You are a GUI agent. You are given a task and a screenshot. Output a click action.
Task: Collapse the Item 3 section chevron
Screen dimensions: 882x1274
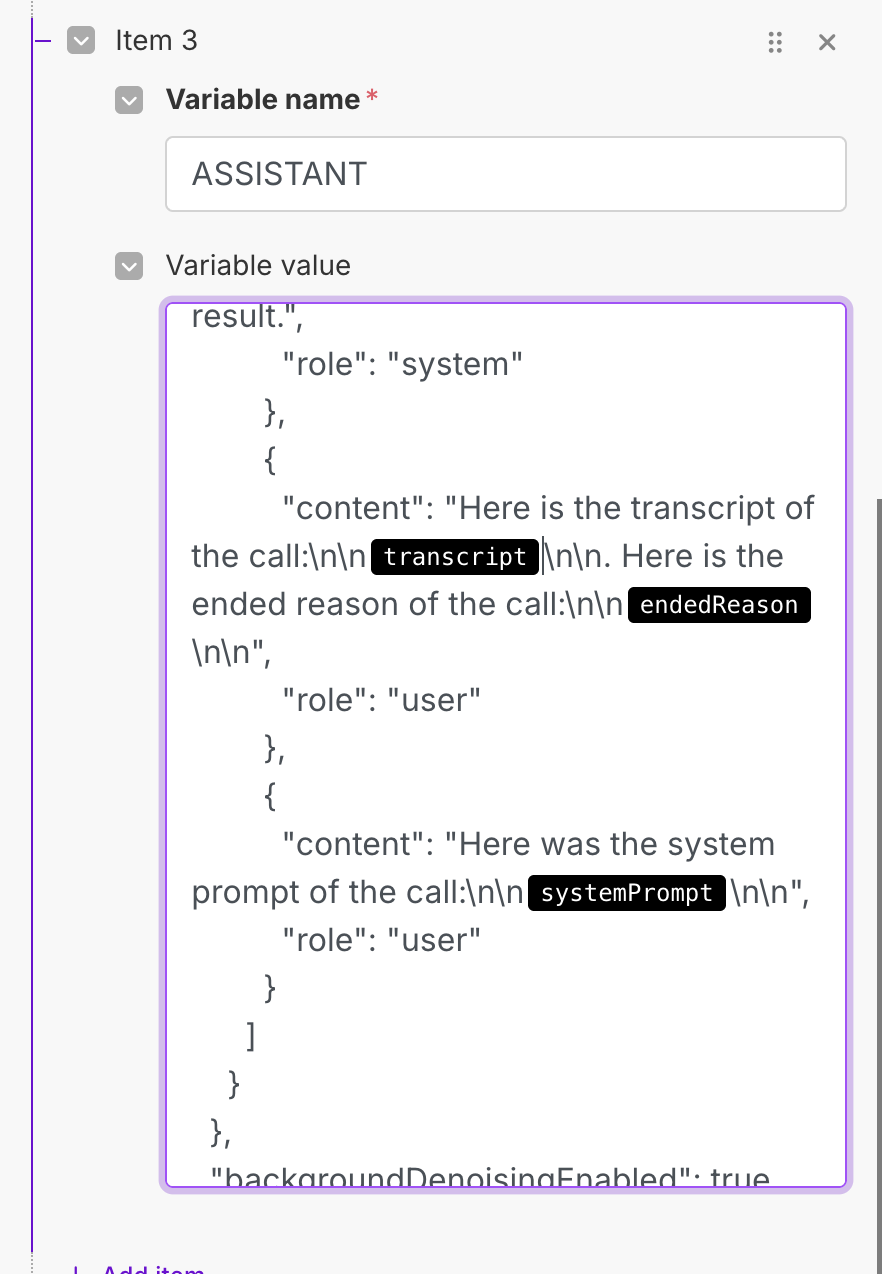click(x=81, y=41)
